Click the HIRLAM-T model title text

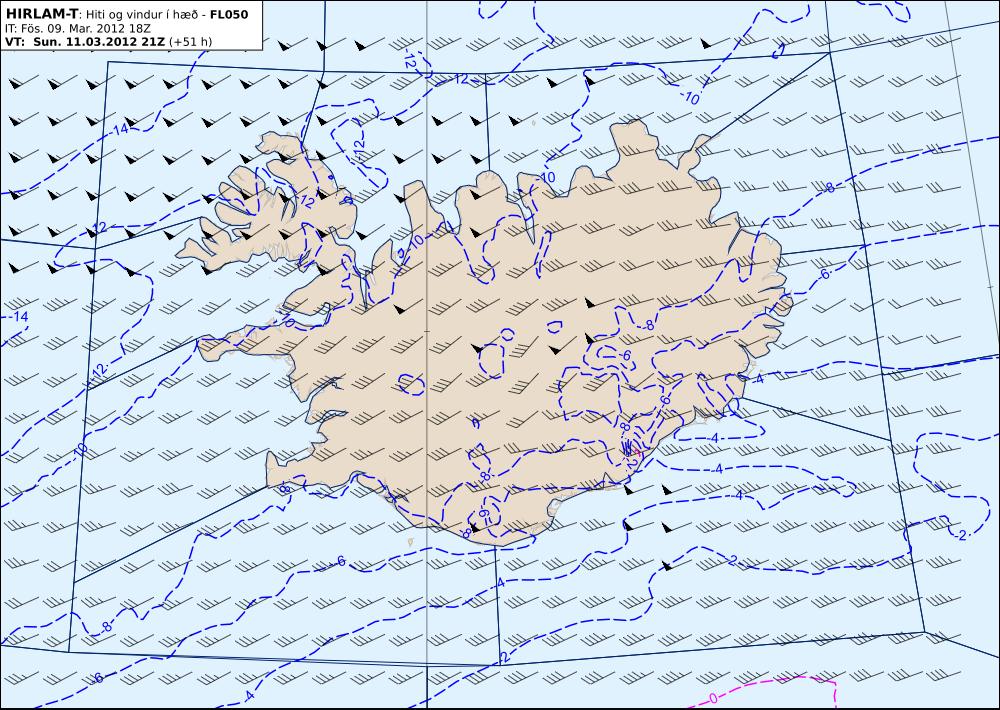(x=41, y=14)
